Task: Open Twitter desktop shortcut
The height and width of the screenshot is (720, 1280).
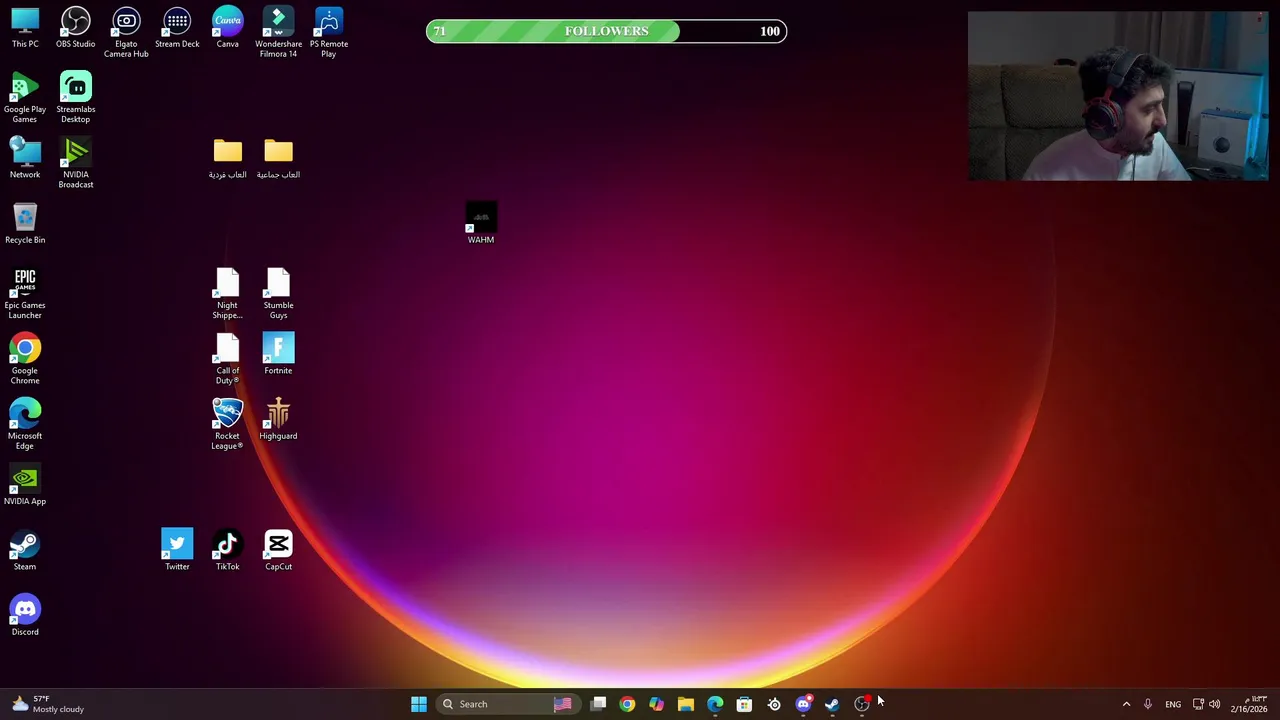Action: point(177,550)
